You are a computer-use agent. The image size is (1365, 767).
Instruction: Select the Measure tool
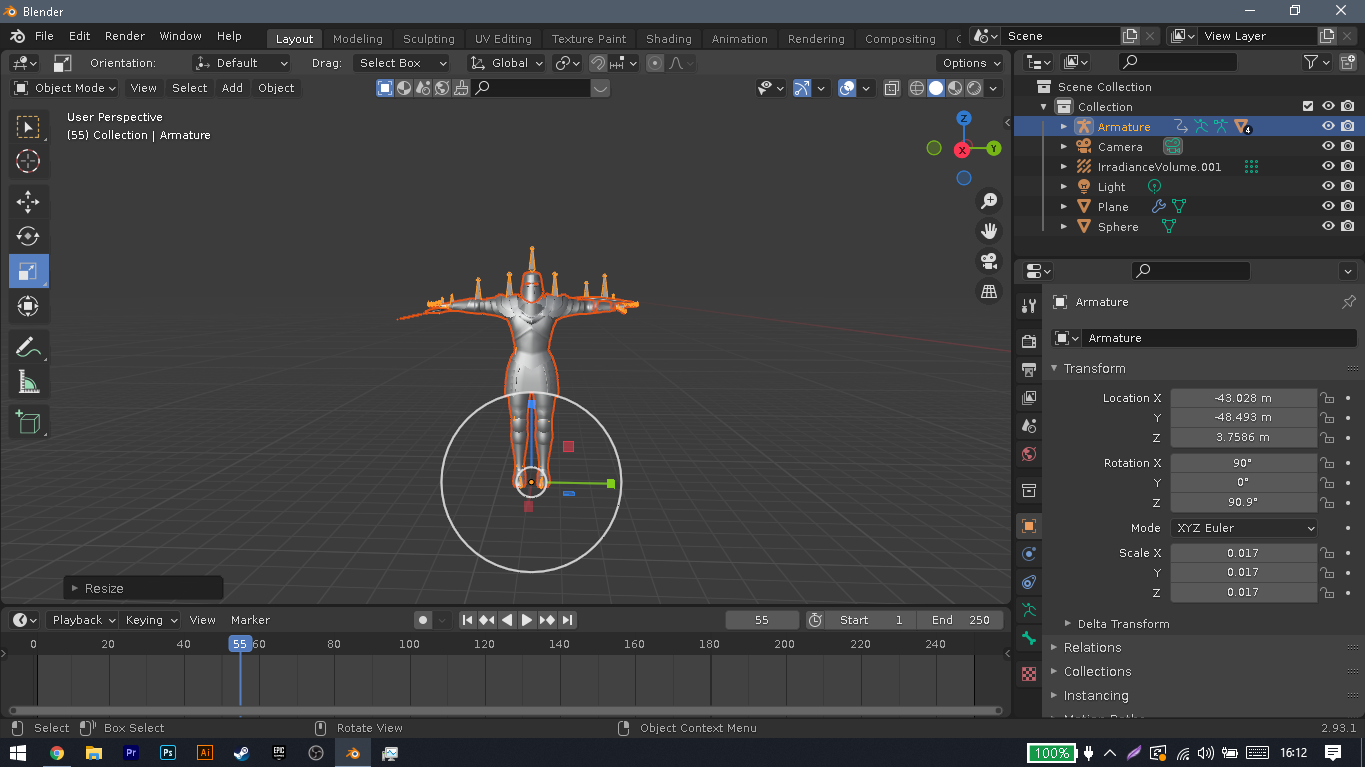pyautogui.click(x=28, y=382)
